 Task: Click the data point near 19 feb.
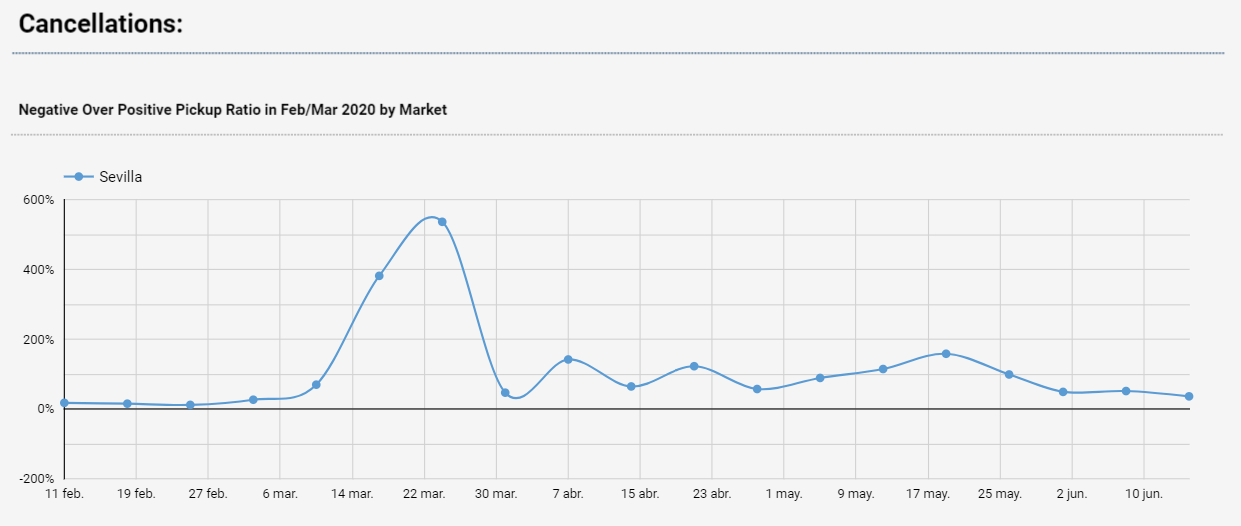(127, 404)
